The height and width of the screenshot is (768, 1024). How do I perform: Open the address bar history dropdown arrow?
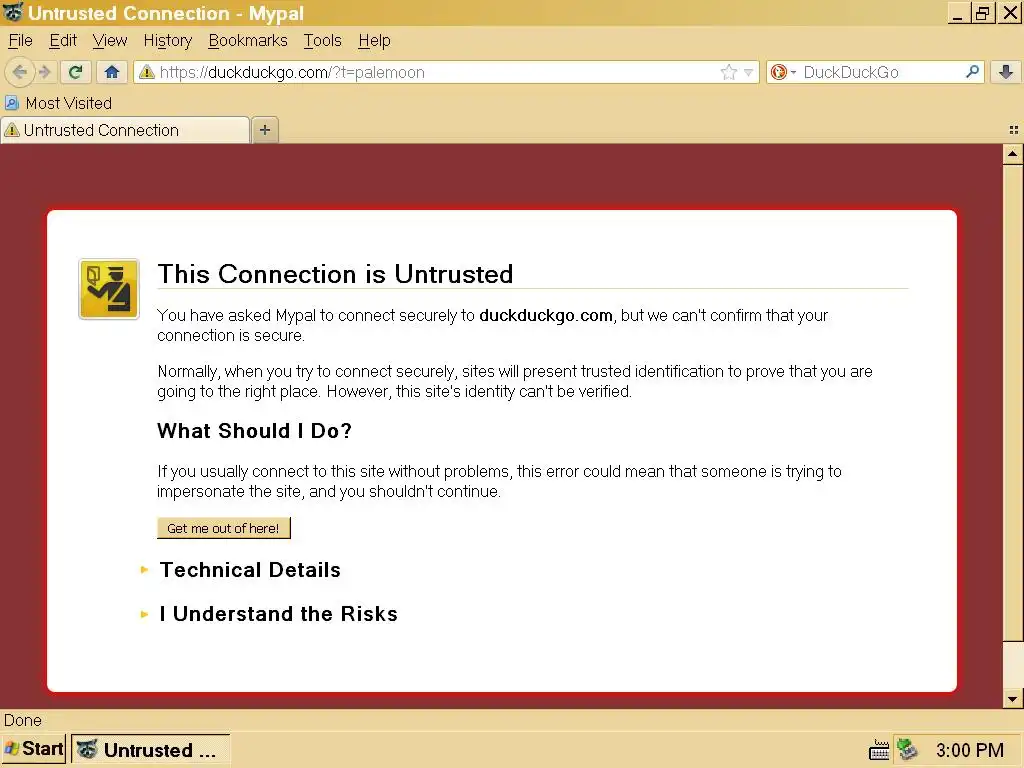click(x=748, y=72)
